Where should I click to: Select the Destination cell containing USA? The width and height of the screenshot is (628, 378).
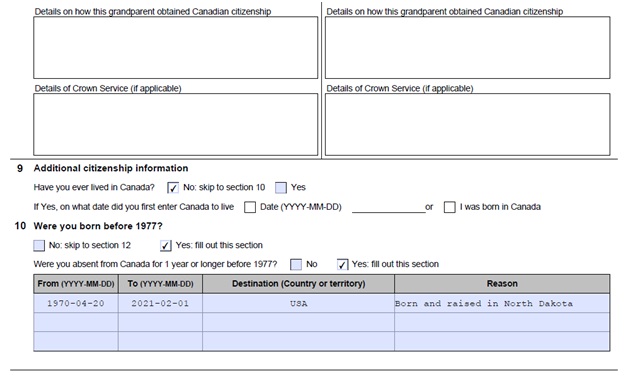298,303
